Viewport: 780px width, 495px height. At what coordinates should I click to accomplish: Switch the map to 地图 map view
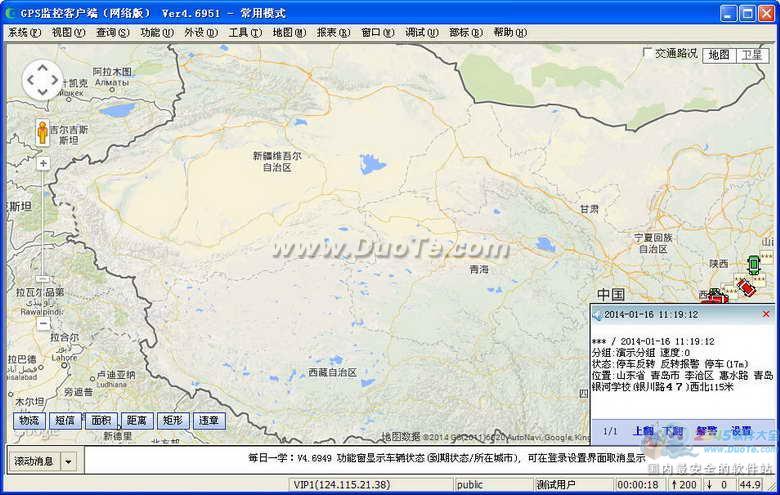click(x=719, y=55)
